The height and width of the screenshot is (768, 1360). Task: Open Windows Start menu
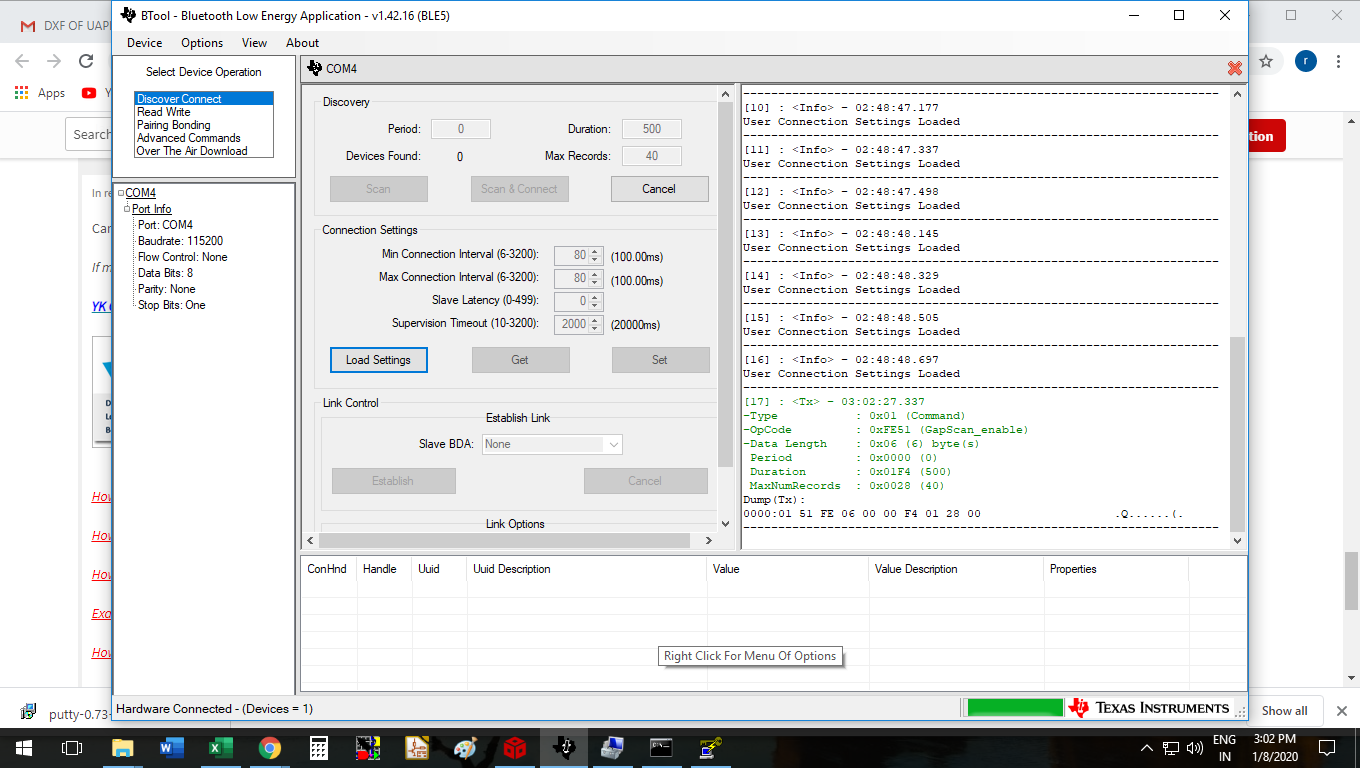click(24, 747)
